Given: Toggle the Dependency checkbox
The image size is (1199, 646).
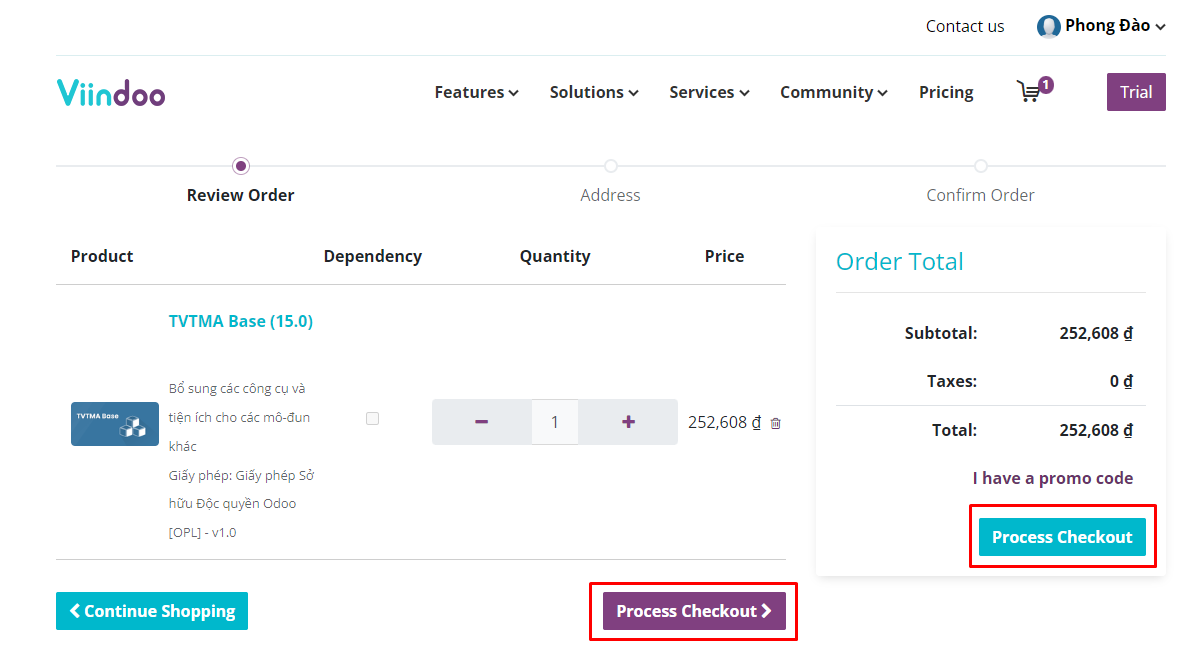Looking at the screenshot, I should point(372,419).
